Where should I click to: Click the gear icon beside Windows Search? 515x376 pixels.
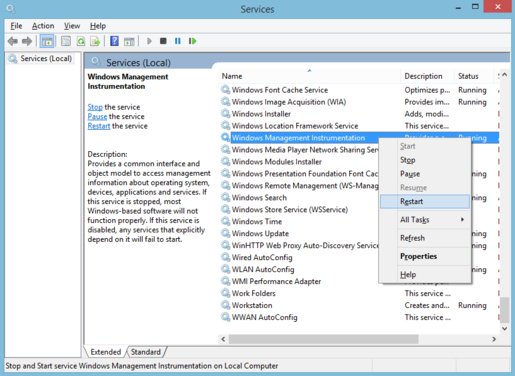coord(226,198)
